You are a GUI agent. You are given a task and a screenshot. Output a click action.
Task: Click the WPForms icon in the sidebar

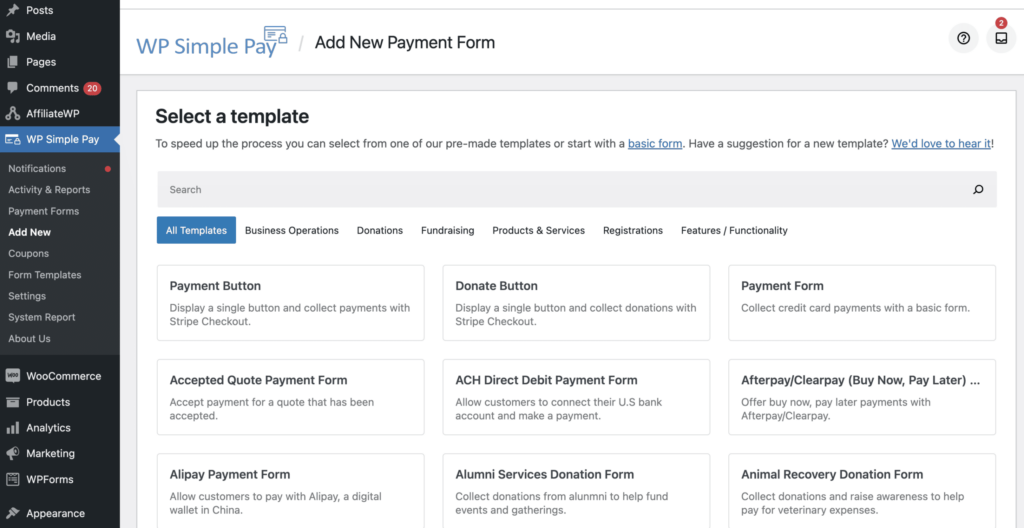tap(12, 480)
